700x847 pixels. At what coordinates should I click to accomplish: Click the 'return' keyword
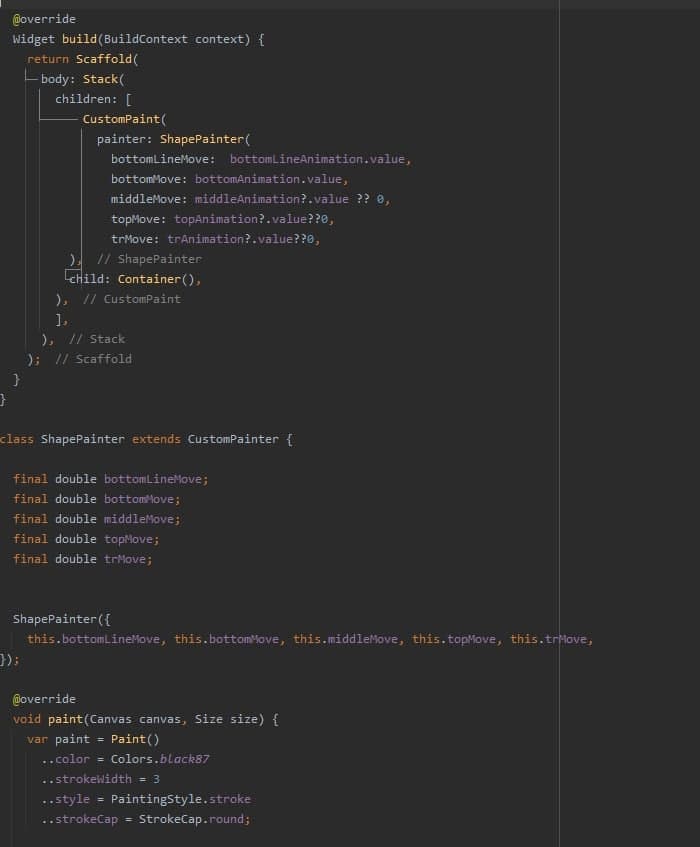tap(48, 59)
